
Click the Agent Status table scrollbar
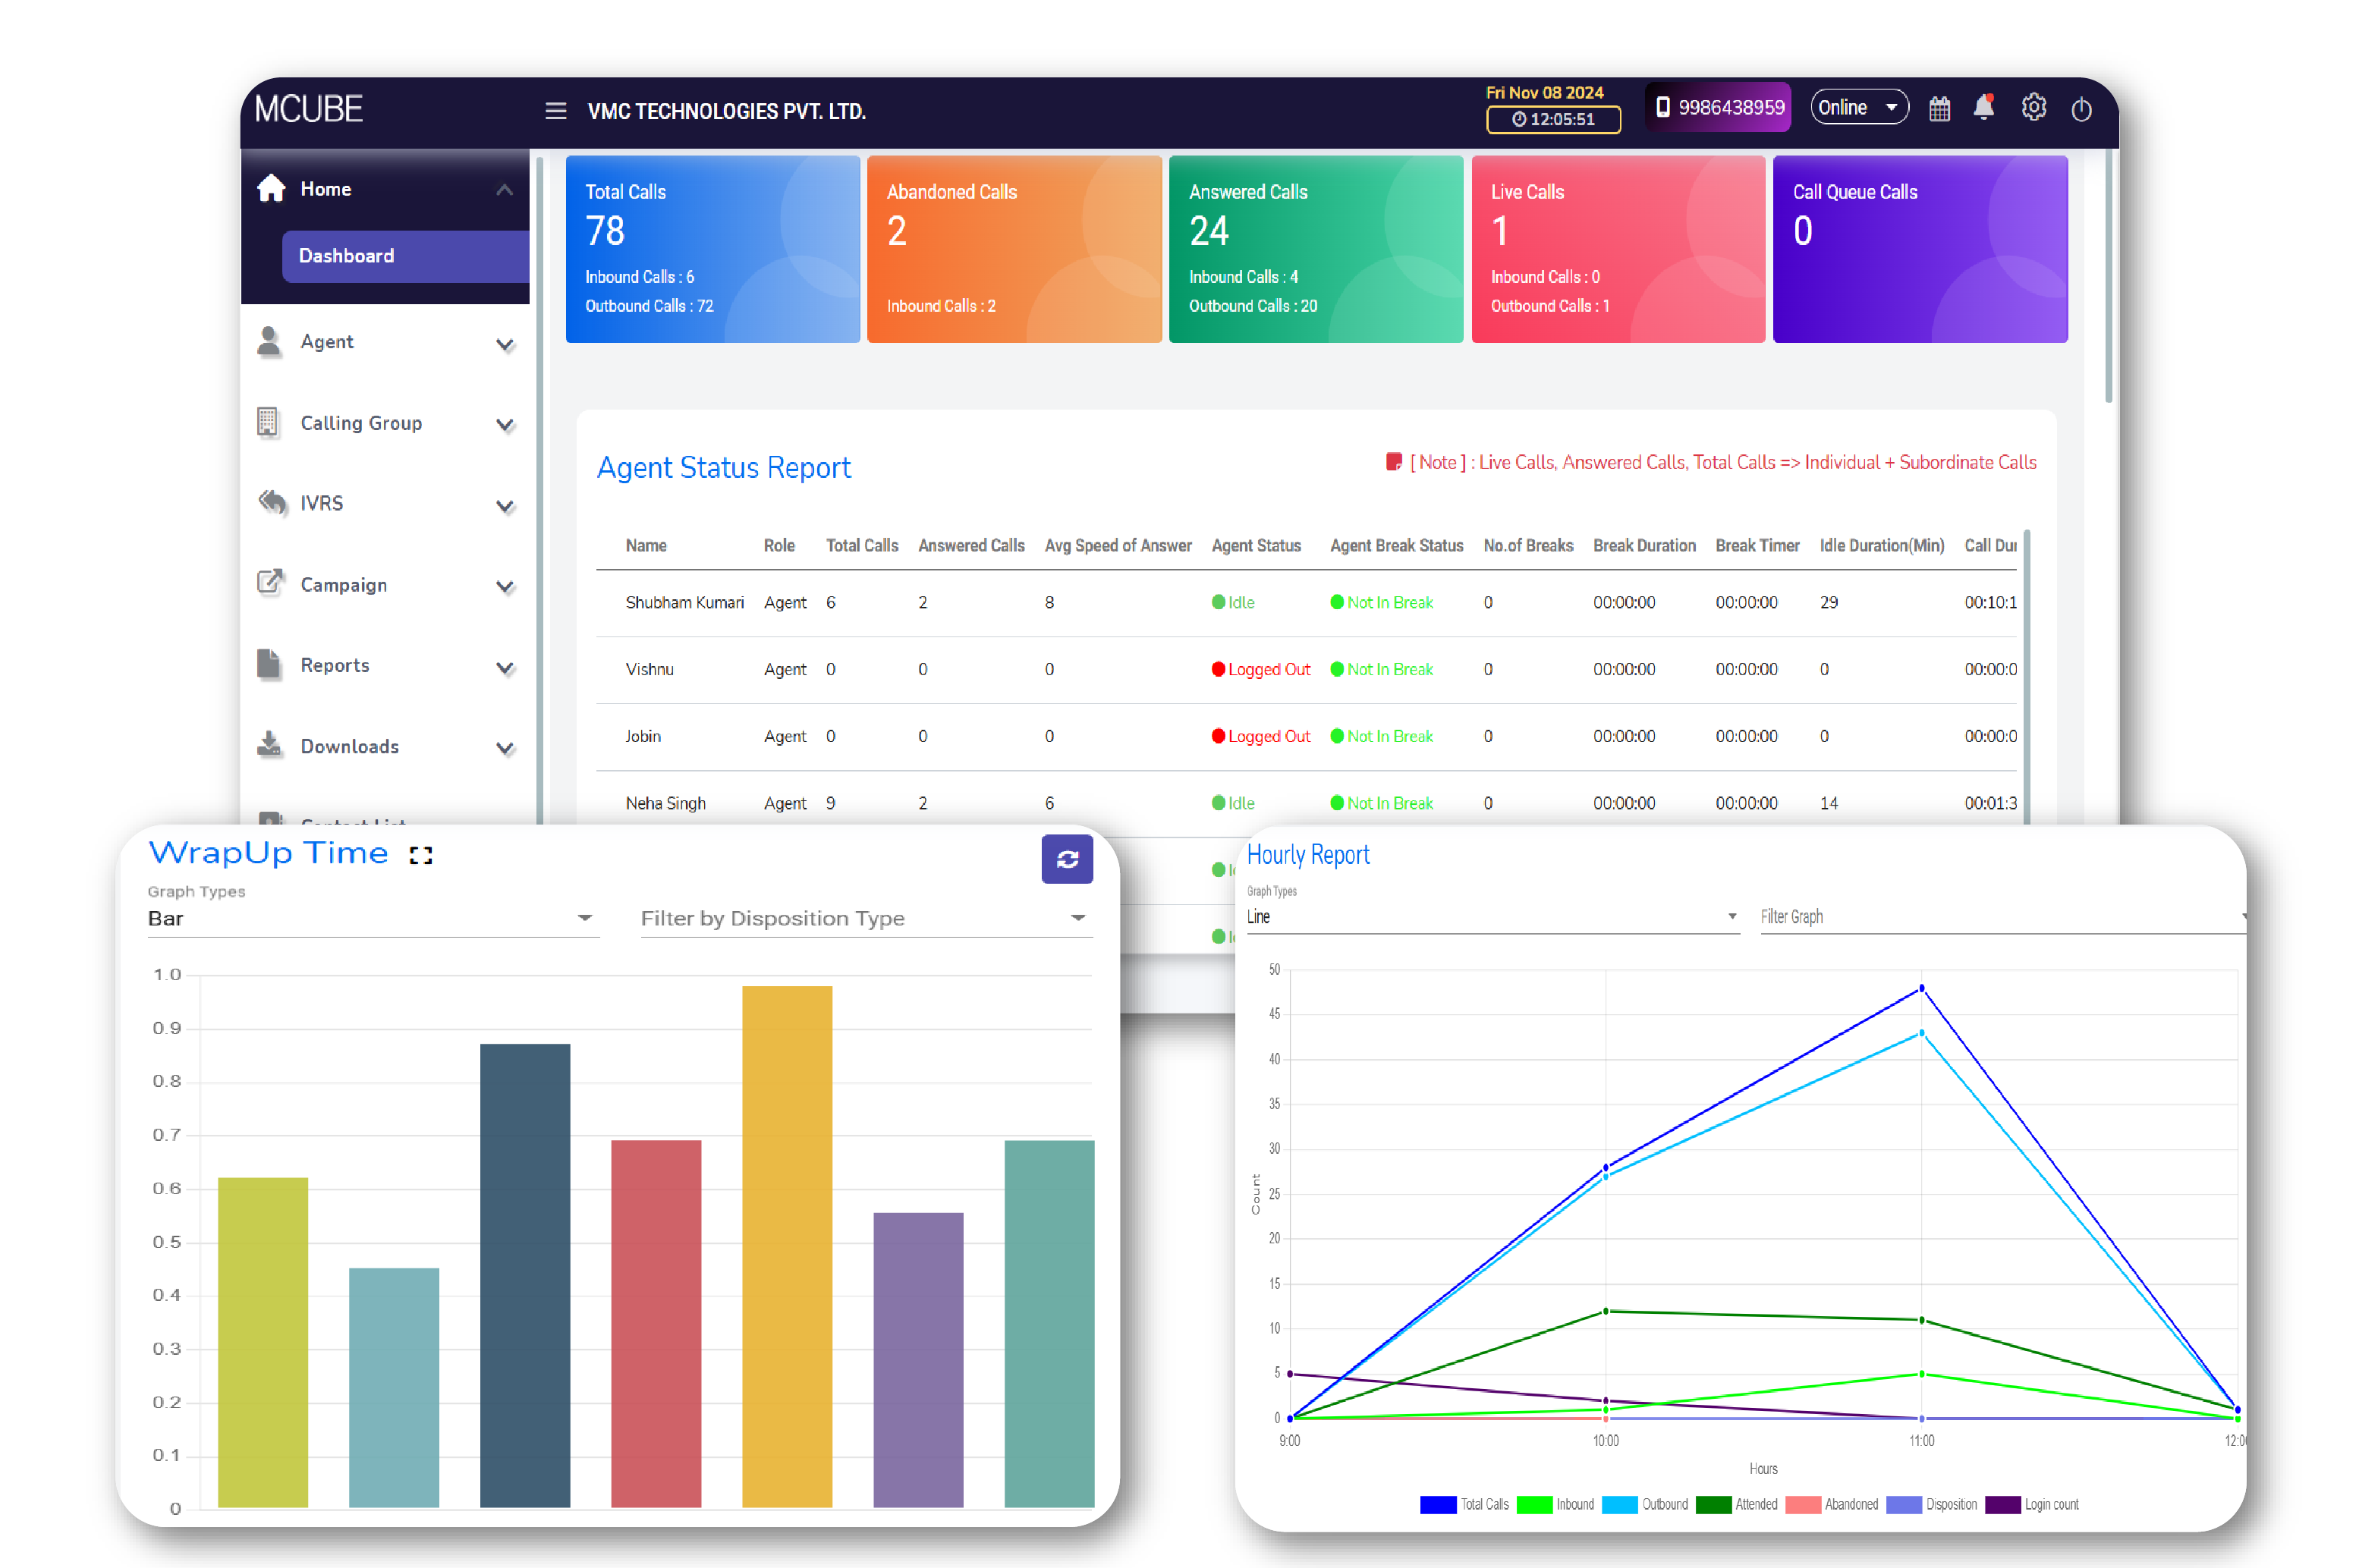(2026, 676)
